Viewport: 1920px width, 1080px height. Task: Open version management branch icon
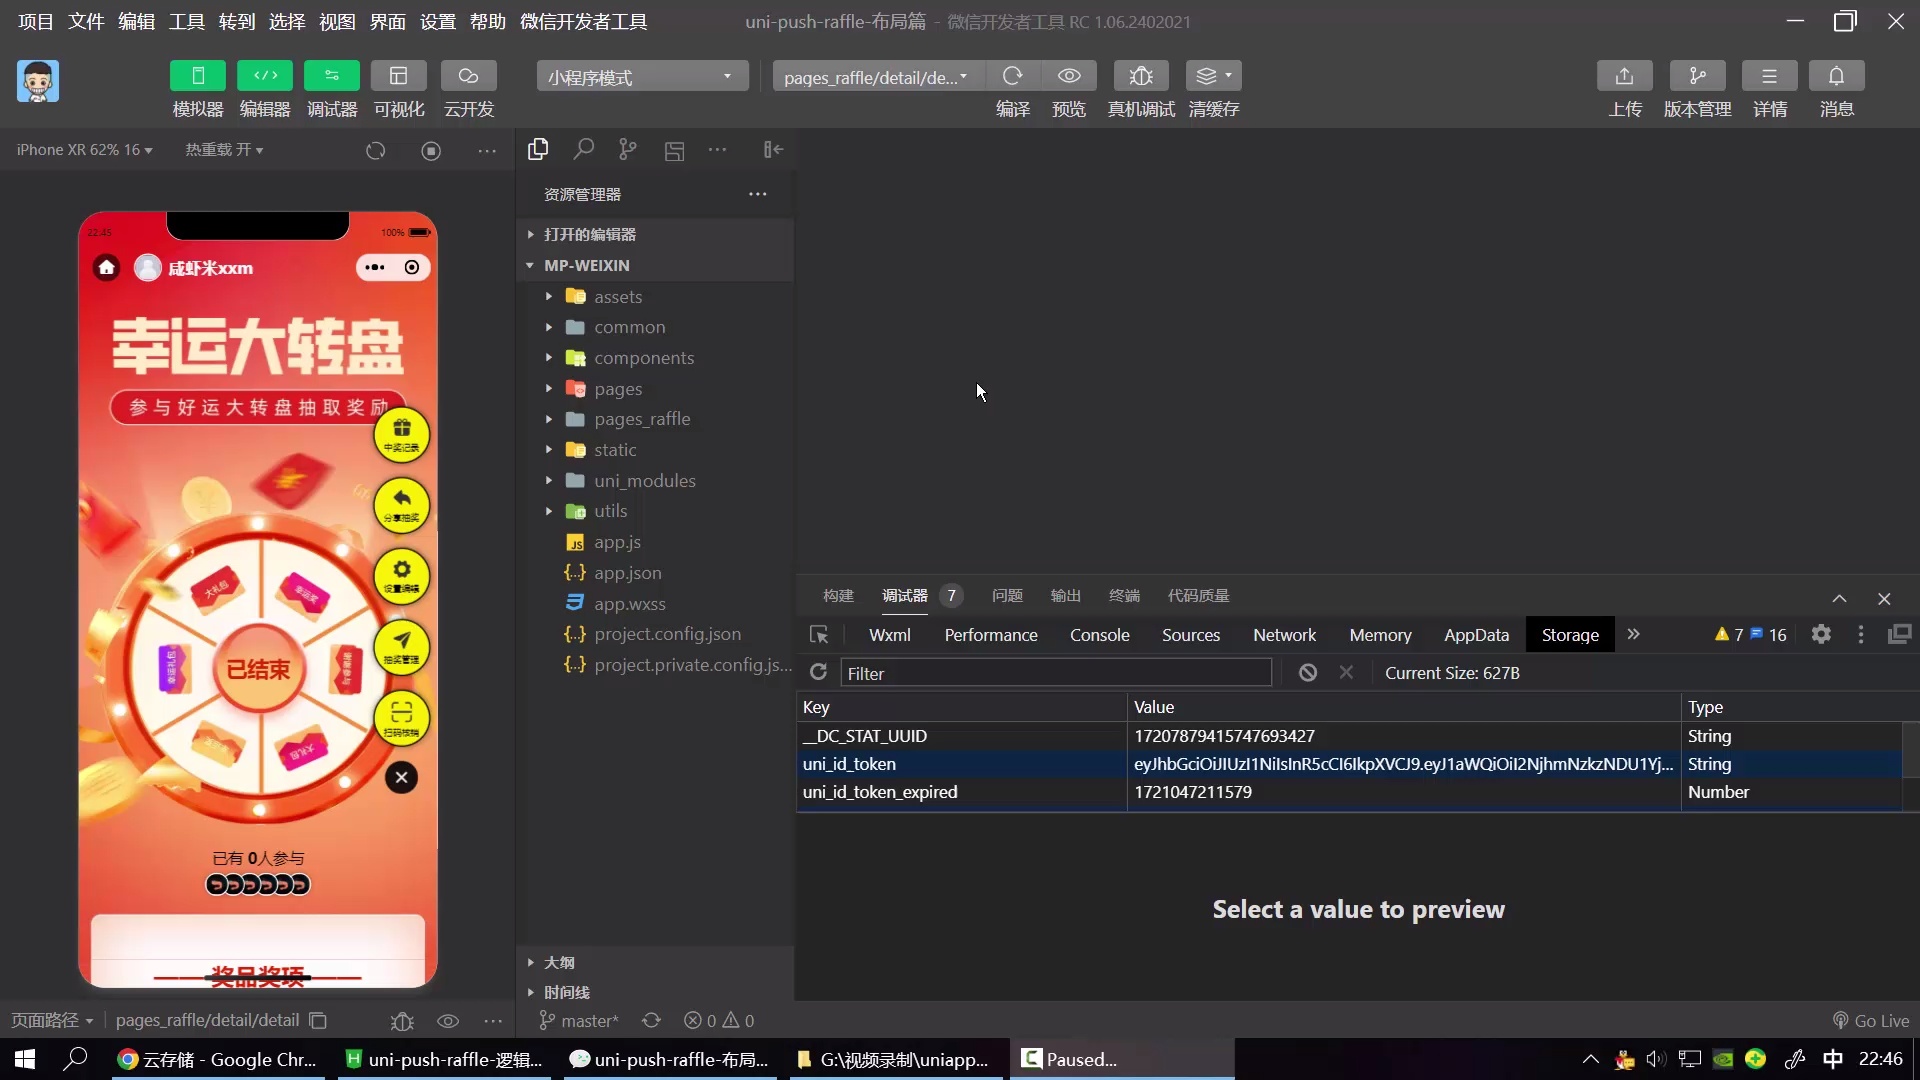1697,76
